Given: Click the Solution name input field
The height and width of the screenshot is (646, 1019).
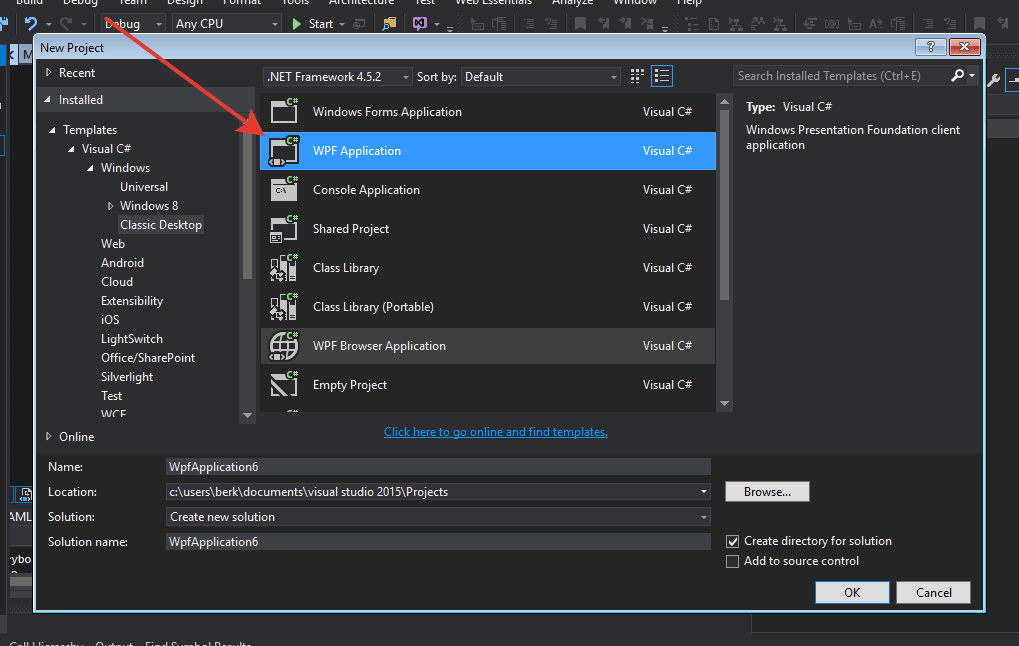Looking at the screenshot, I should [x=438, y=542].
